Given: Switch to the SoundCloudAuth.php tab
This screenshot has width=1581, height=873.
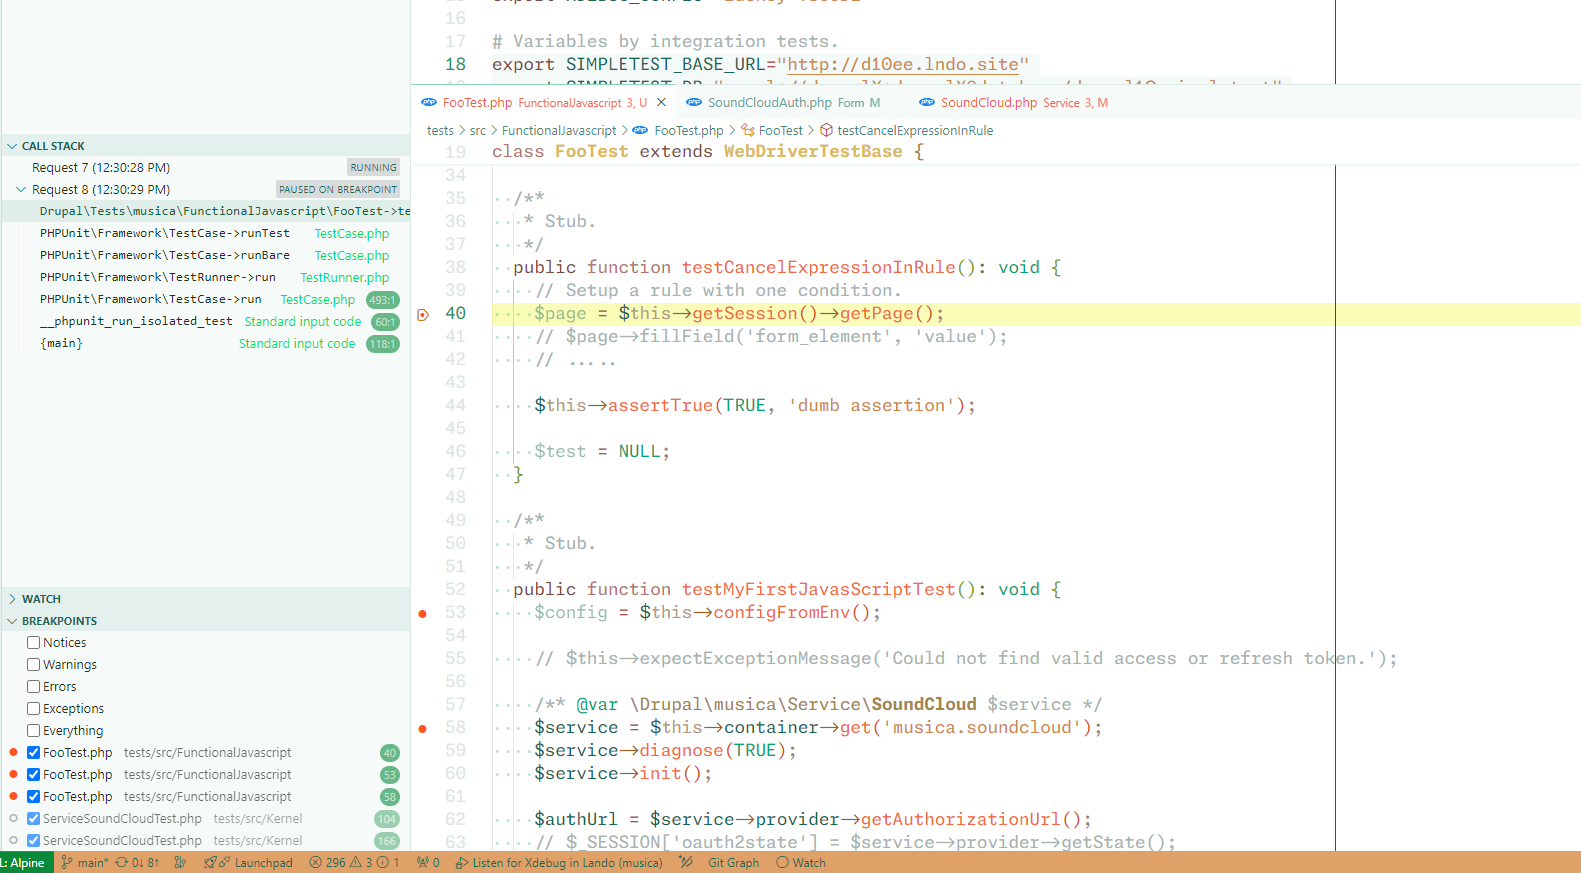Looking at the screenshot, I should click(793, 103).
